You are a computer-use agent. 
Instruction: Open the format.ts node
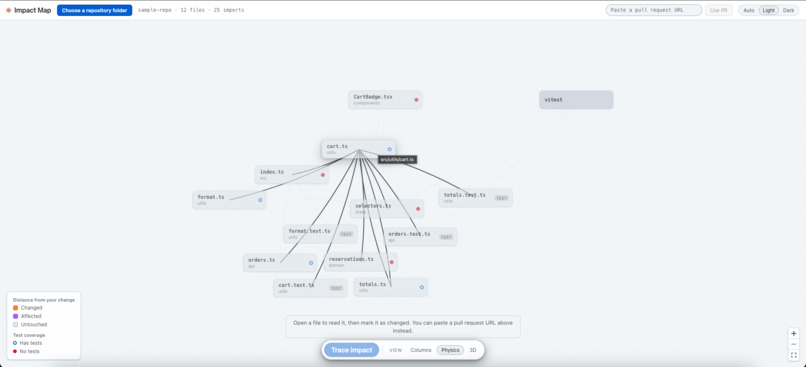click(229, 200)
